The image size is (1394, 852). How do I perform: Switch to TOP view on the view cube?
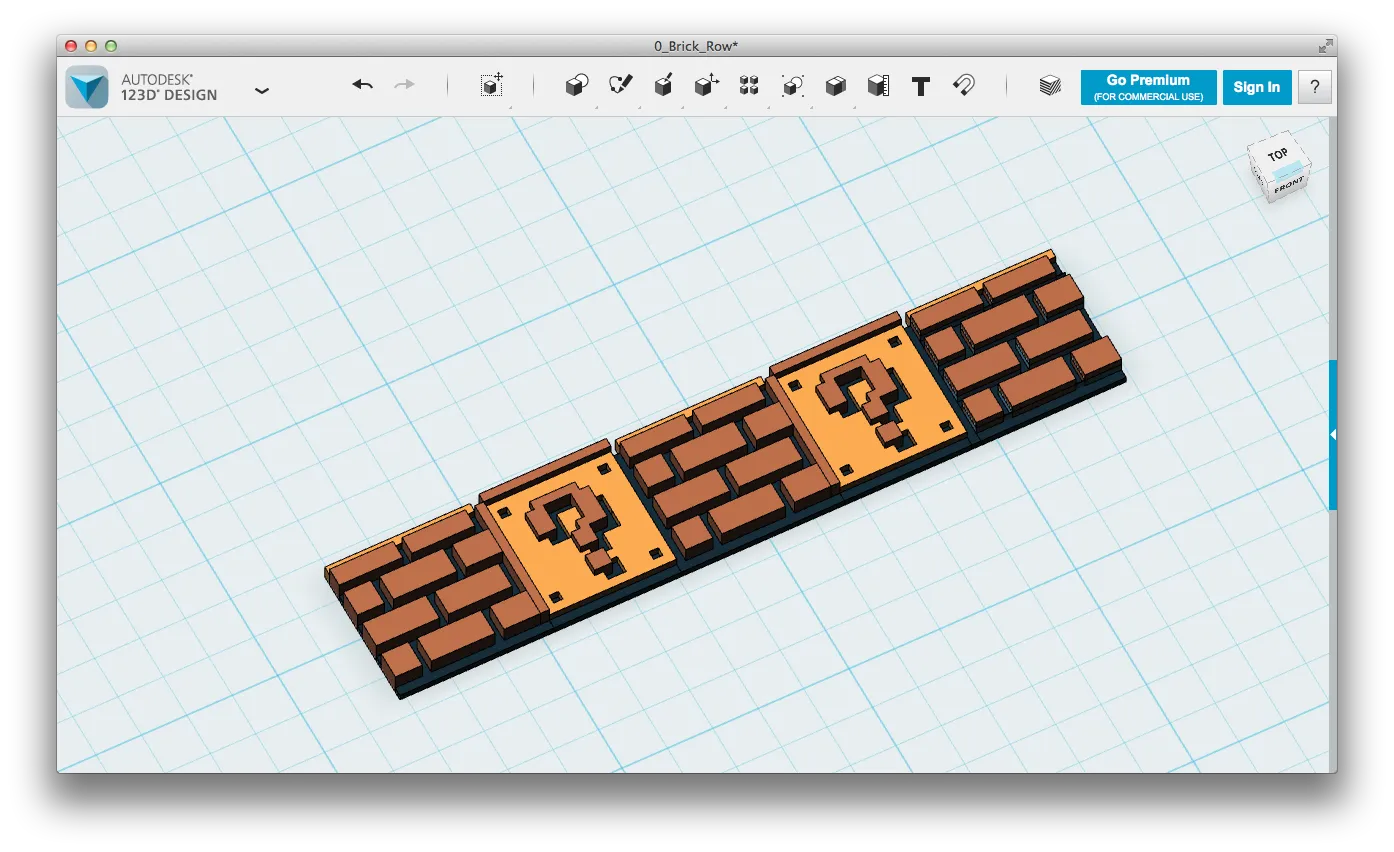1277,155
